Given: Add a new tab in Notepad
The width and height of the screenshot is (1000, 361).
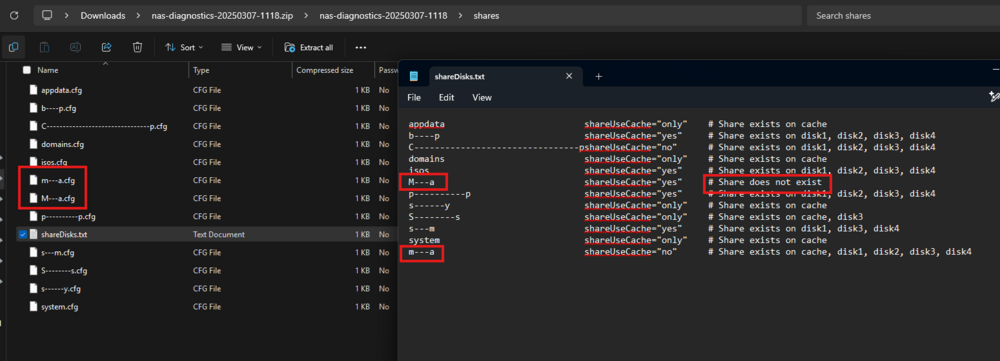Looking at the screenshot, I should 598,77.
